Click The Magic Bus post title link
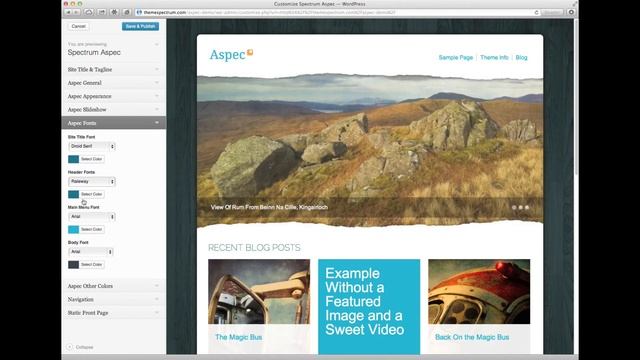Viewport: 640px width, 360px height. [x=239, y=337]
